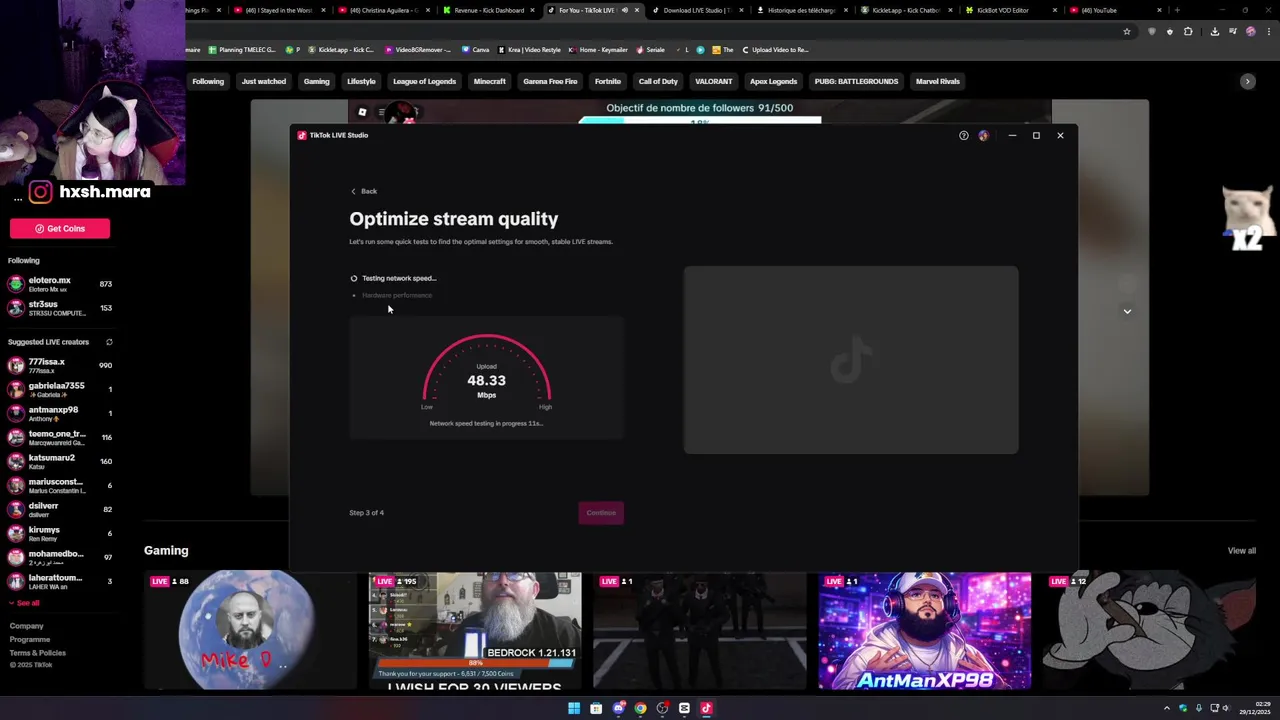Go to next LIVE with down chevron

(1127, 311)
